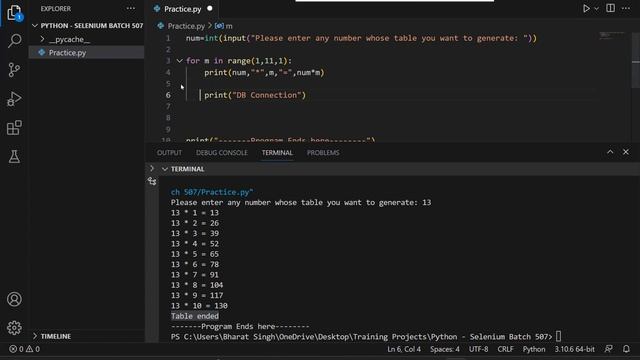The image size is (640, 360).
Task: Click Ln 6, Col 4 status item
Action: 404,349
